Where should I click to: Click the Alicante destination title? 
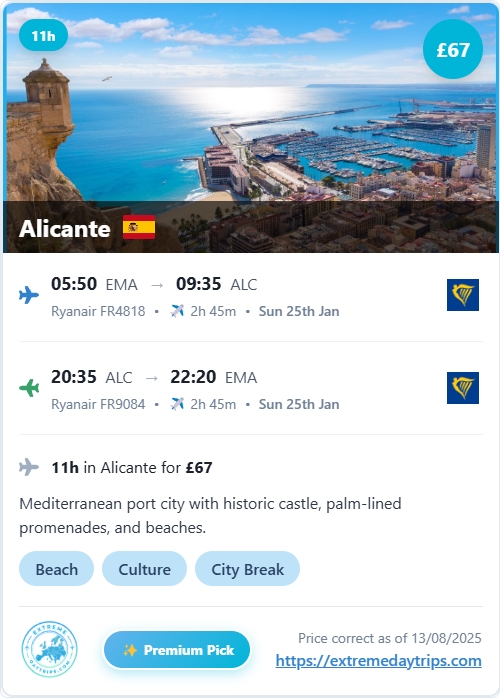point(65,228)
